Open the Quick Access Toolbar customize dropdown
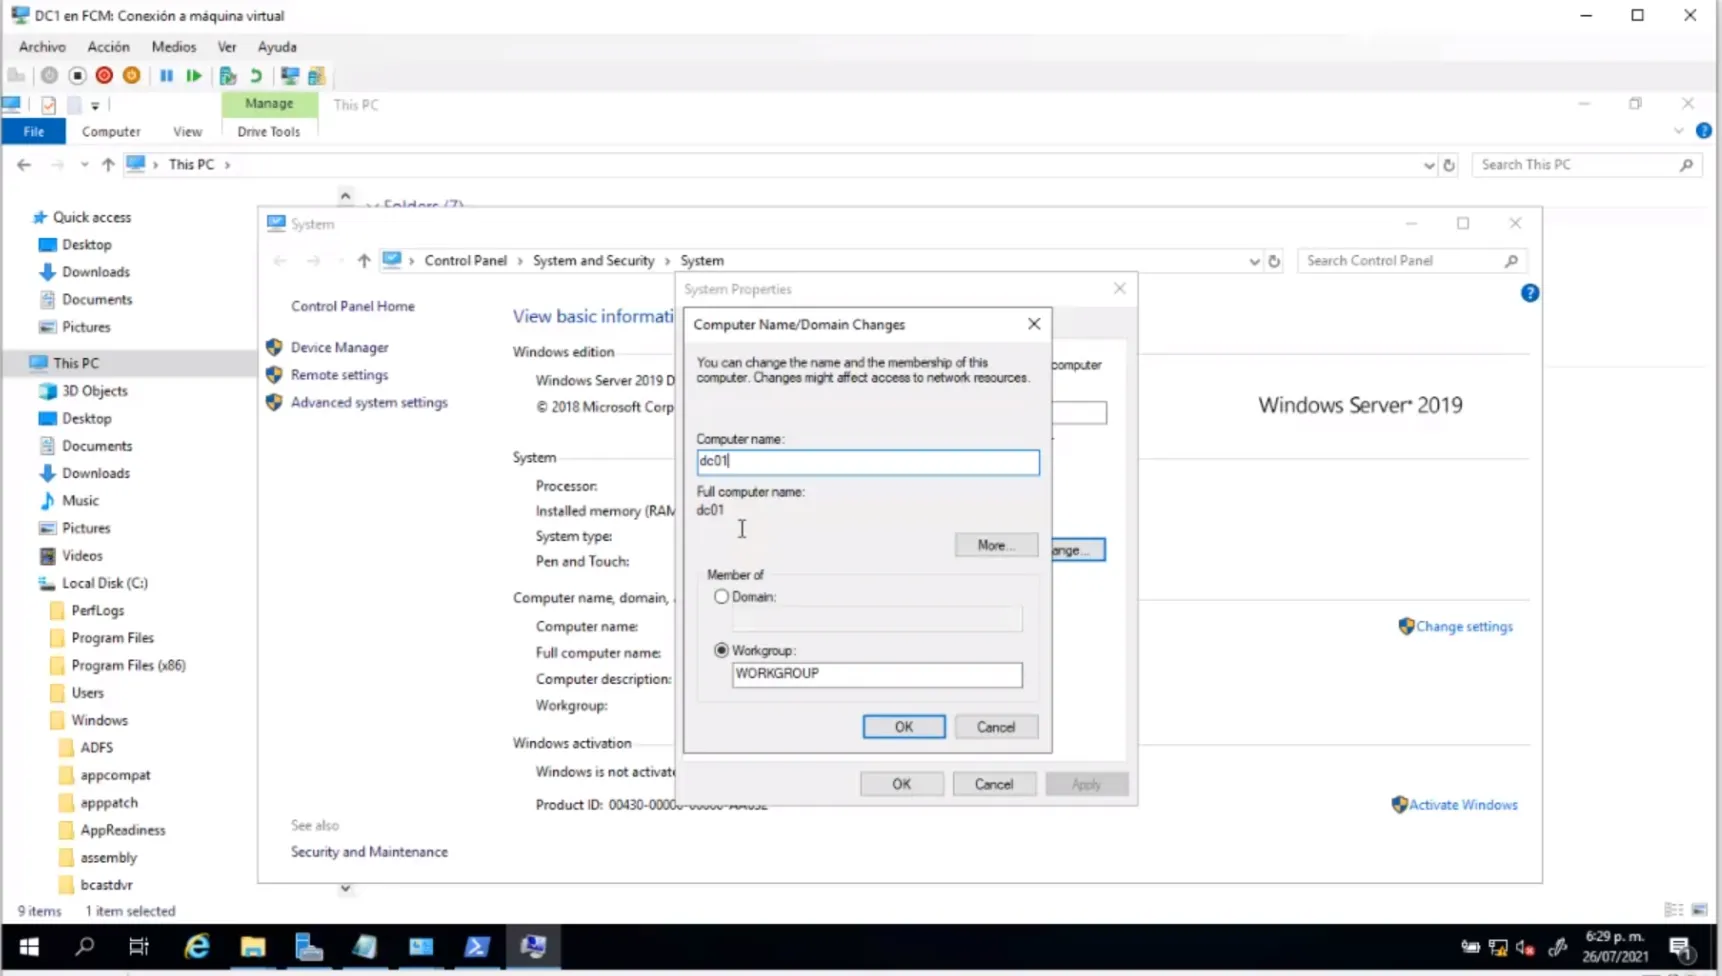This screenshot has height=976, width=1722. 95,105
